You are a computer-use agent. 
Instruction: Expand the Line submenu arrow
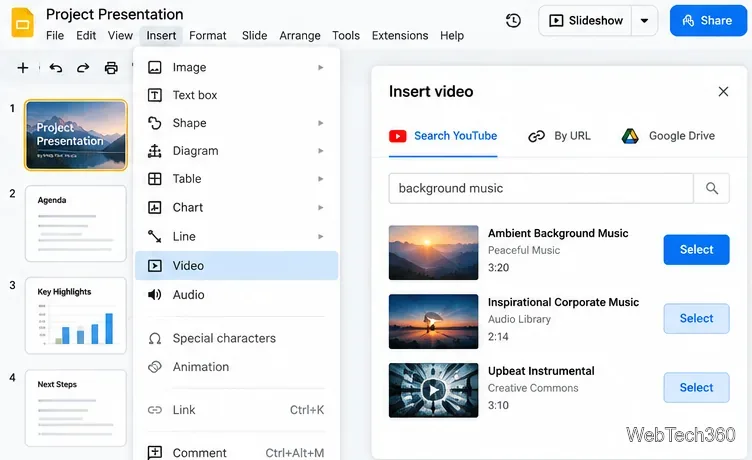point(320,236)
